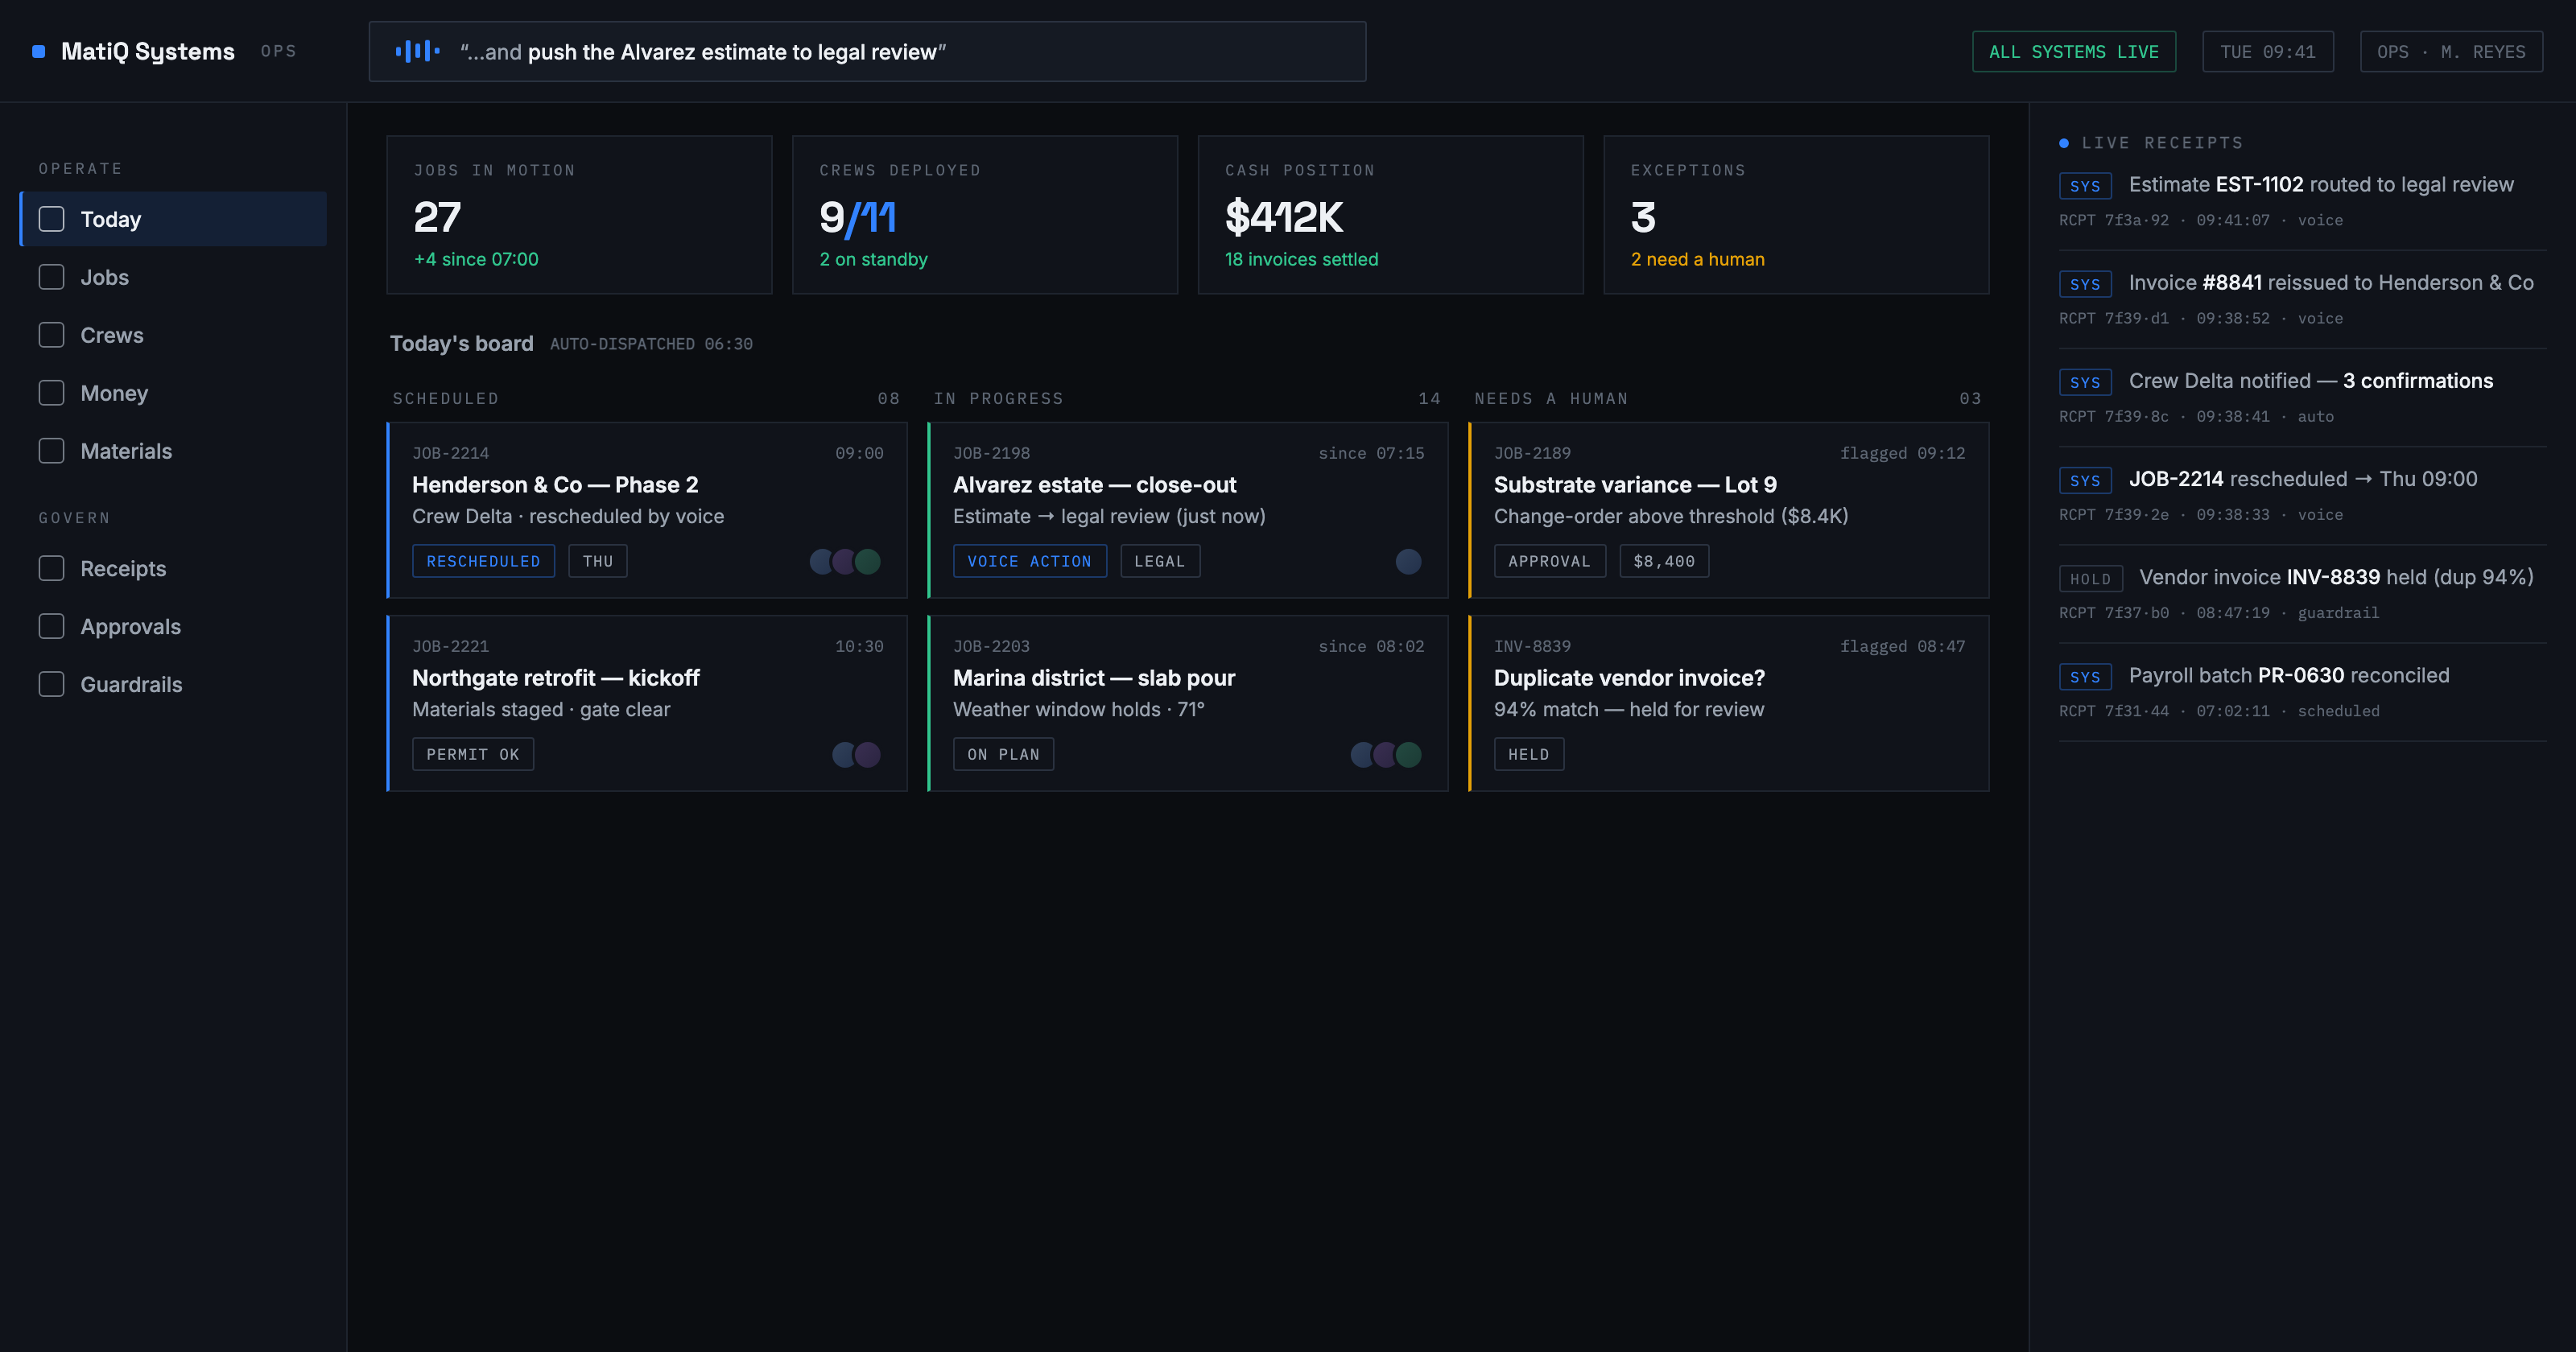Image resolution: width=2576 pixels, height=1352 pixels.
Task: Click the TUE 09:41 clock badge
Action: pyautogui.click(x=2267, y=51)
